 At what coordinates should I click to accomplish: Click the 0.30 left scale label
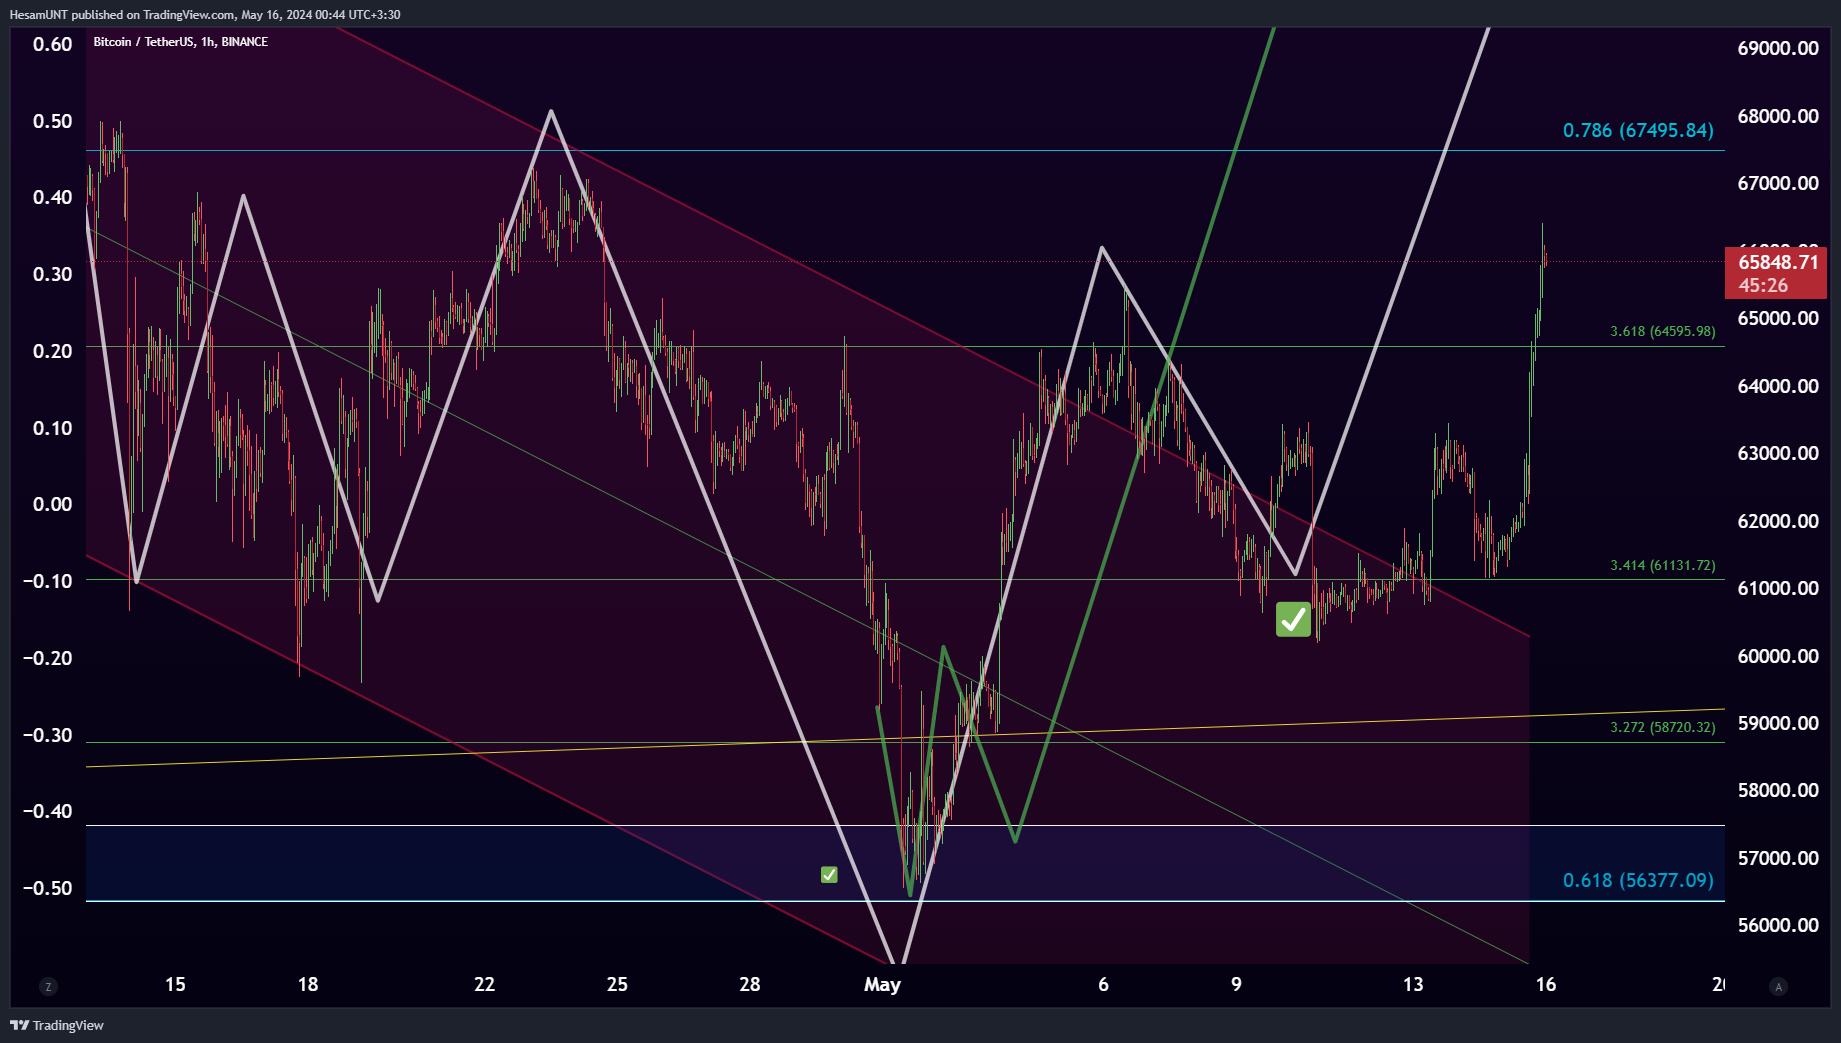[53, 274]
